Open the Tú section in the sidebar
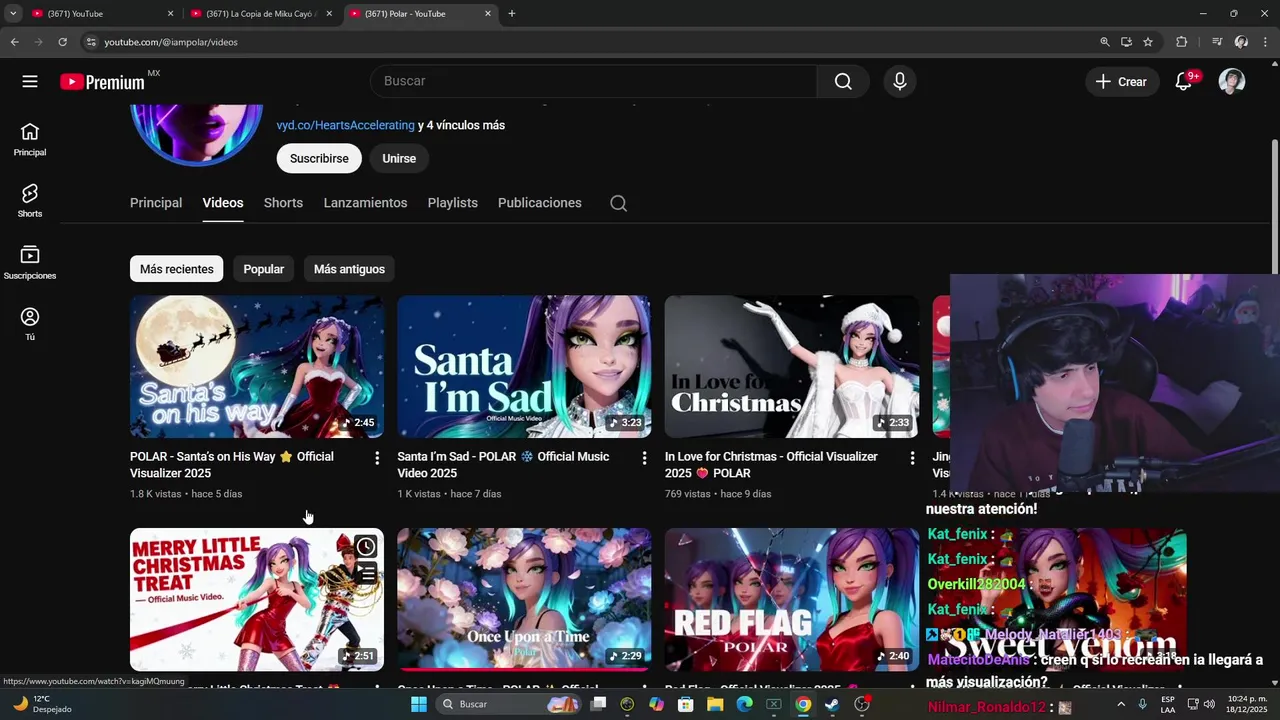 click(x=30, y=324)
